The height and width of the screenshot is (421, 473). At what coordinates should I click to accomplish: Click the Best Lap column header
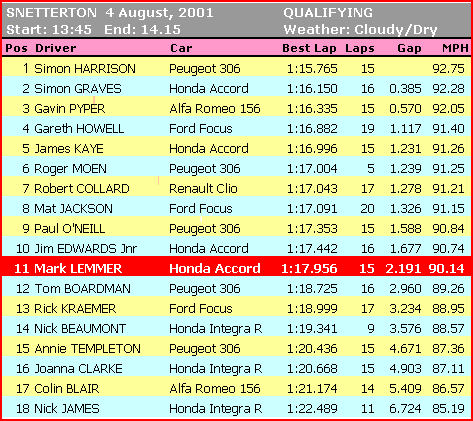pos(309,48)
